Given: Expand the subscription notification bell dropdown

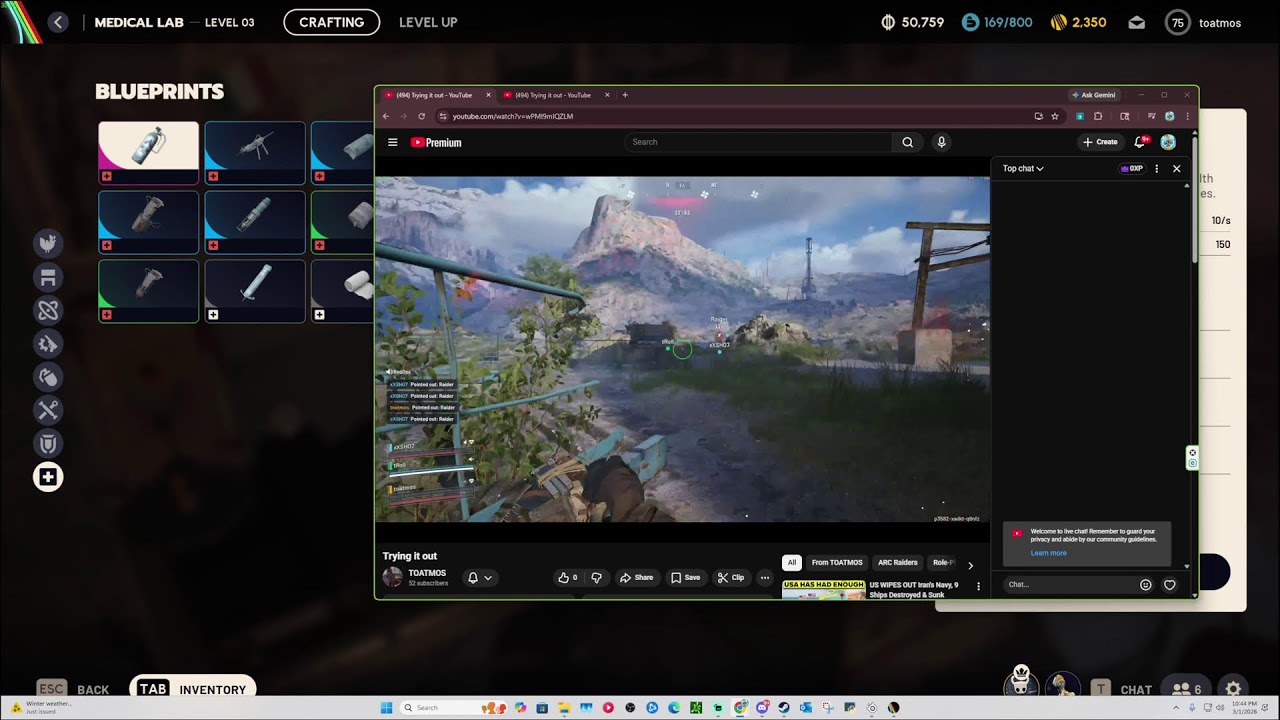Looking at the screenshot, I should click(x=480, y=578).
